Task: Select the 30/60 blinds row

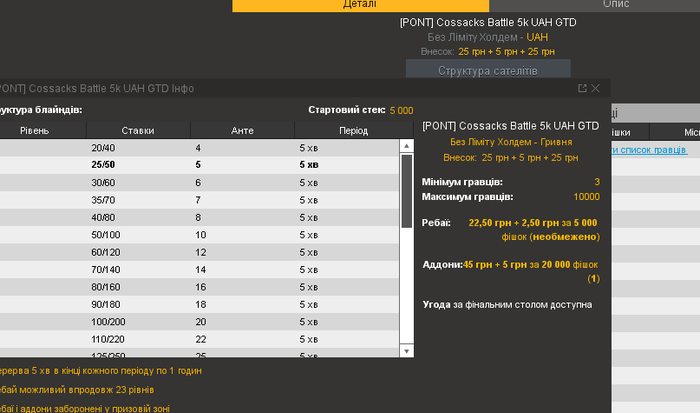Action: click(x=200, y=183)
